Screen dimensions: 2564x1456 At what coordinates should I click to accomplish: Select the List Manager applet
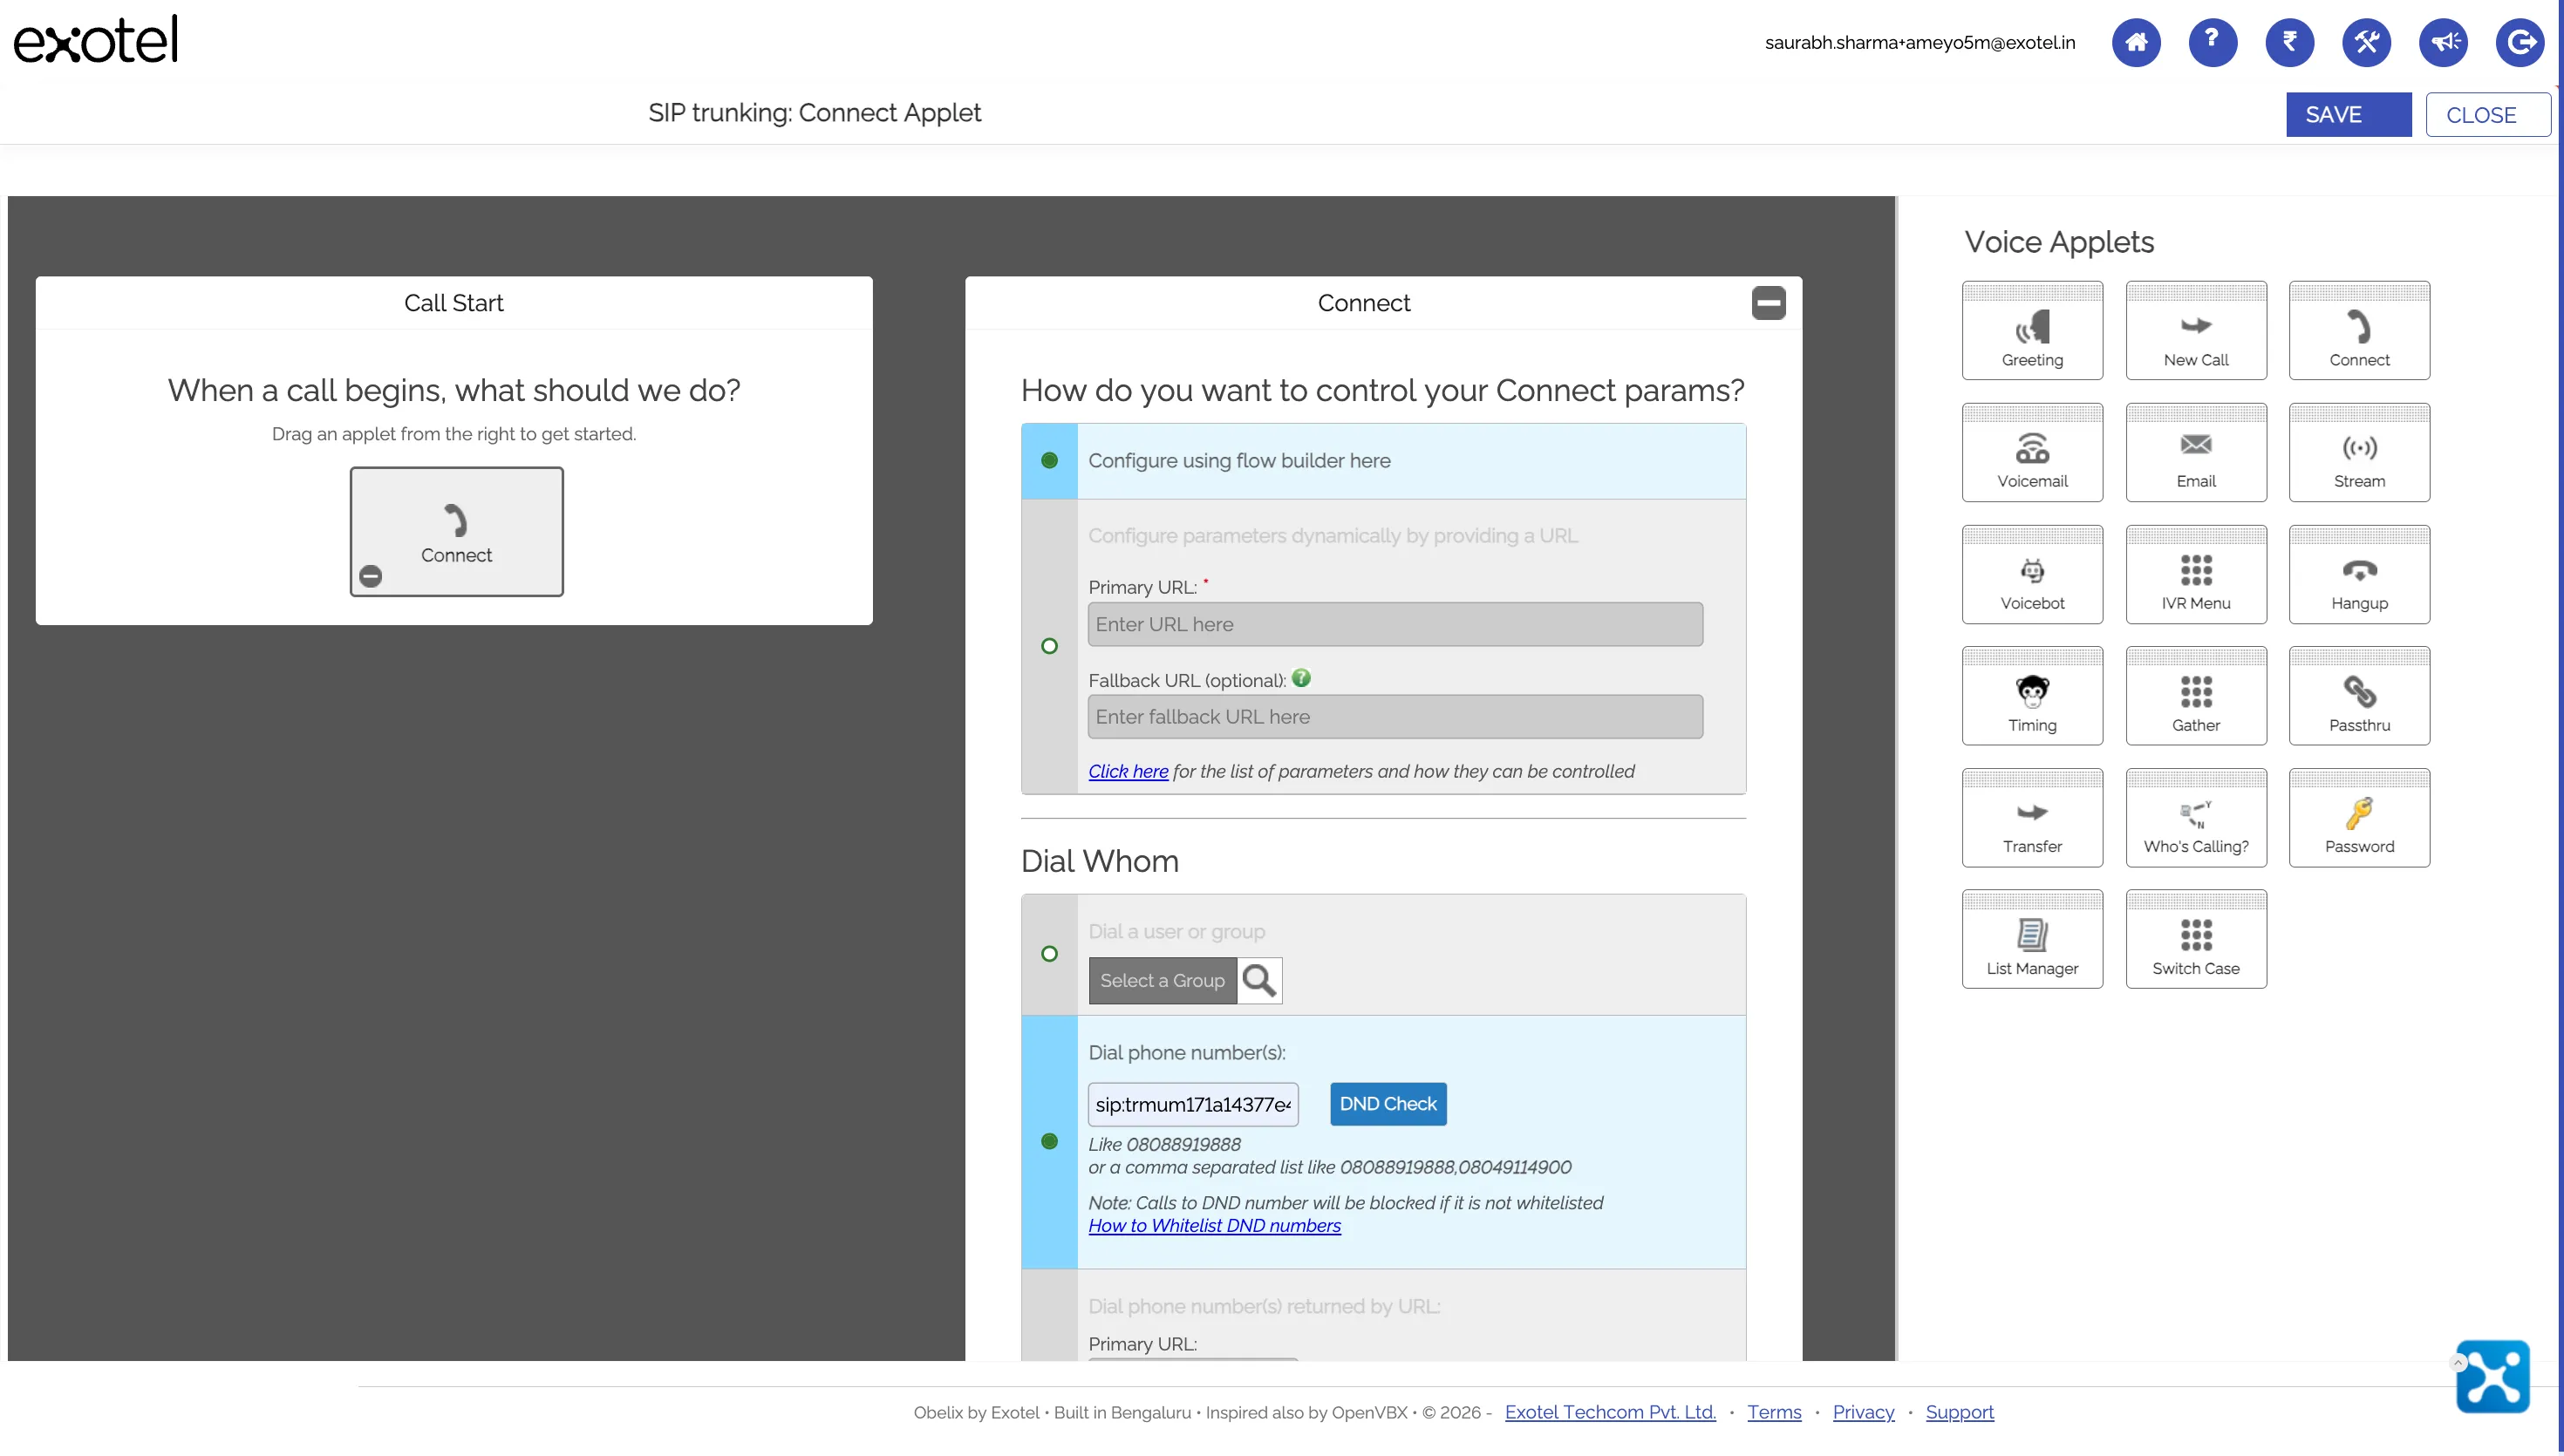tap(2032, 939)
